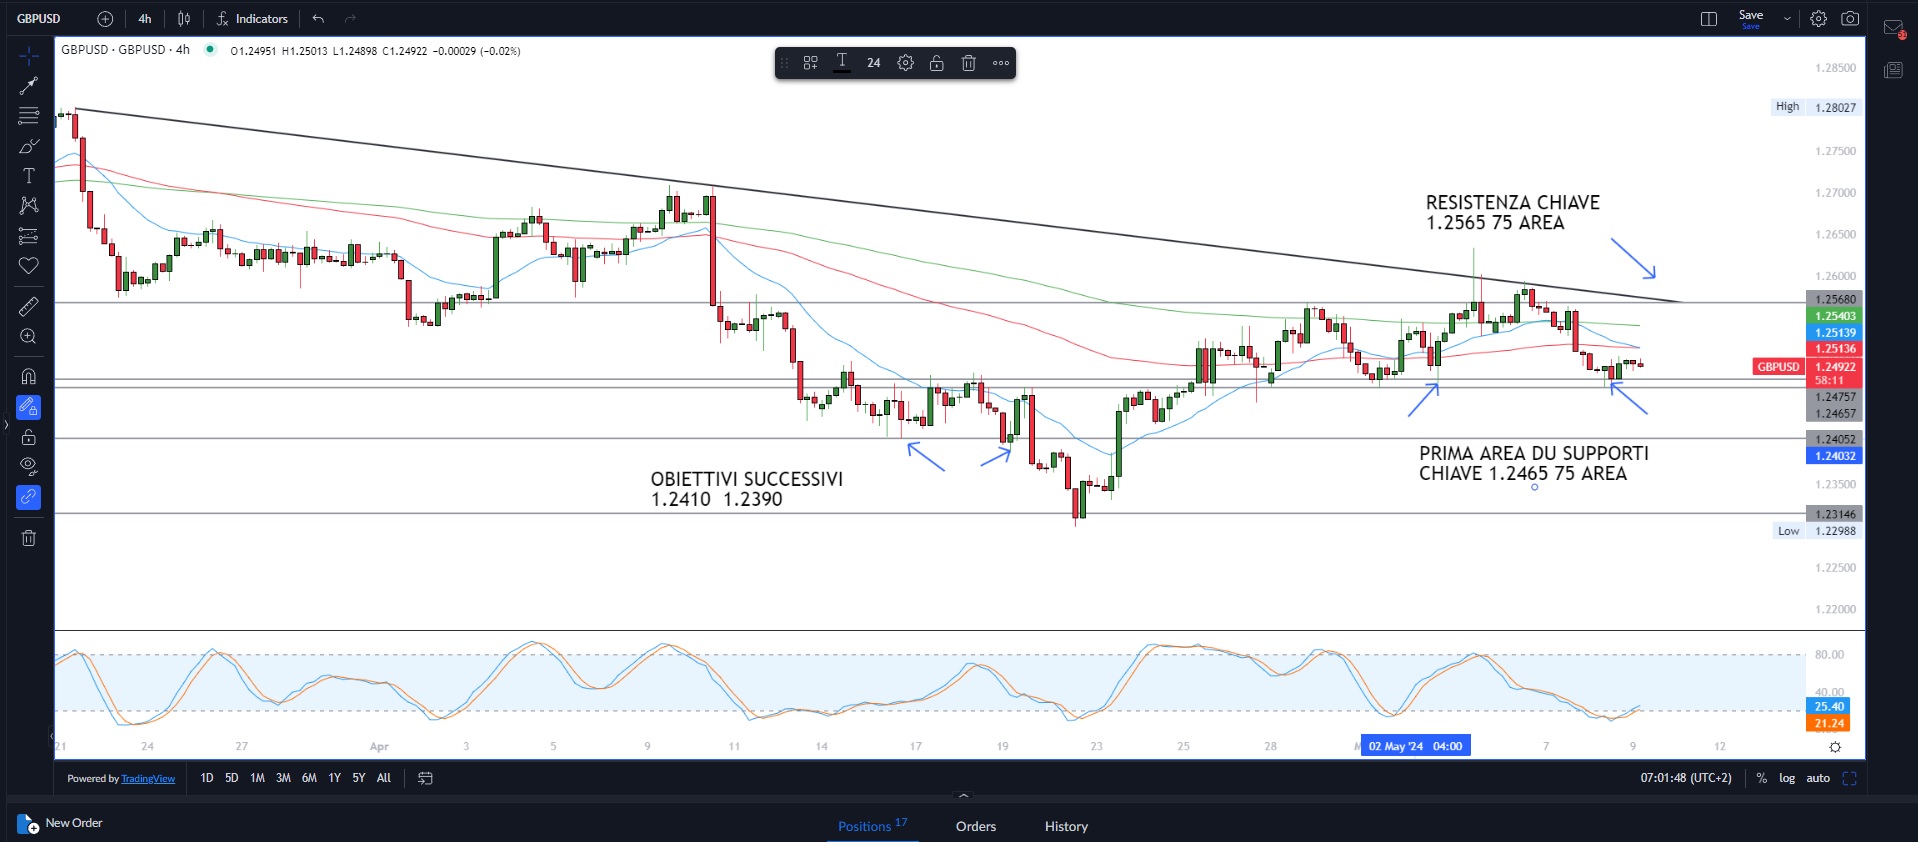Change text color in floating toolbar

pyautogui.click(x=842, y=63)
